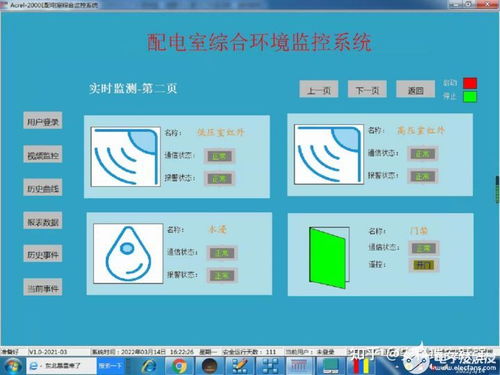Click the 搜索一下 search button in taskbar

(110, 366)
